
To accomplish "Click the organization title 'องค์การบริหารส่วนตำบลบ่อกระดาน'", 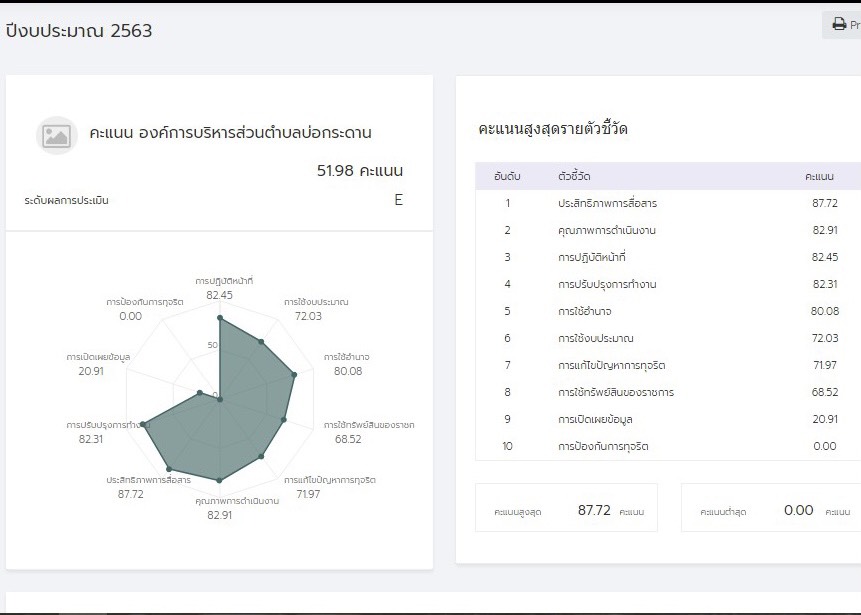I will coord(255,133).
